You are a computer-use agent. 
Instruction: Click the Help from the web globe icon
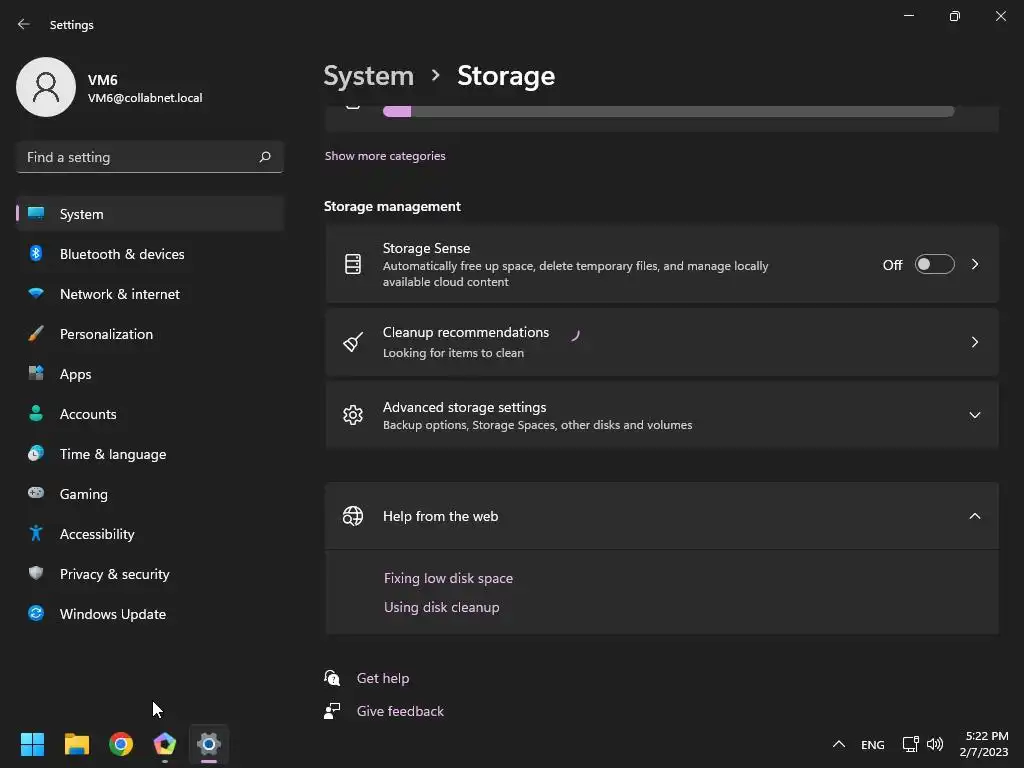[x=352, y=516]
